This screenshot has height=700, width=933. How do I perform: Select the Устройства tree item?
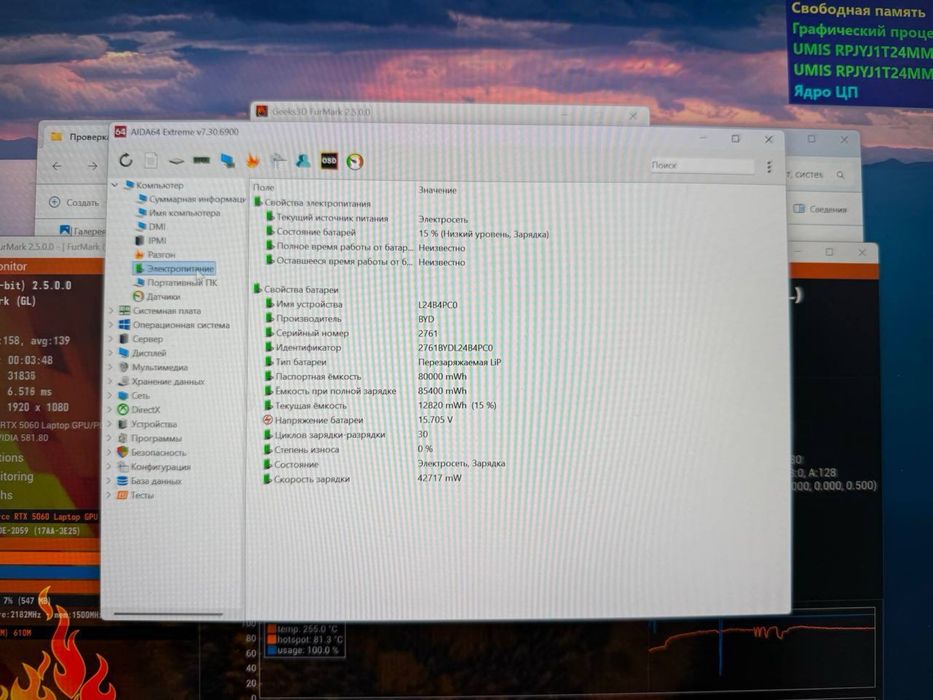click(x=148, y=424)
